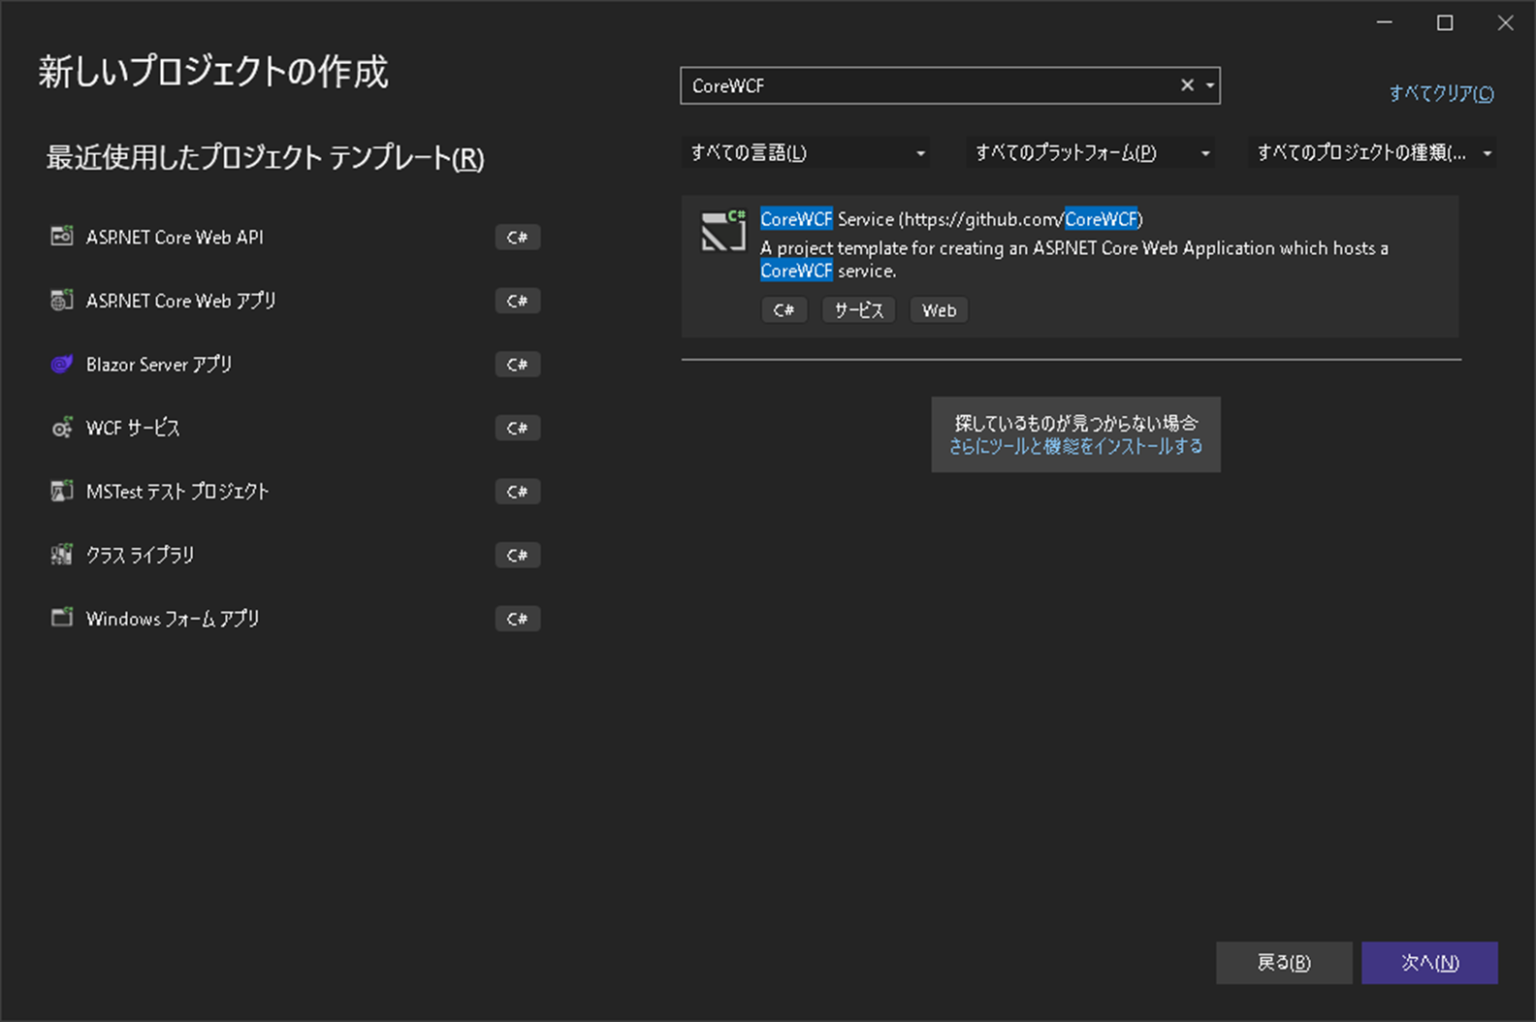1536x1022 pixels.
Task: Click the WCF サービス template icon
Action: click(x=61, y=428)
